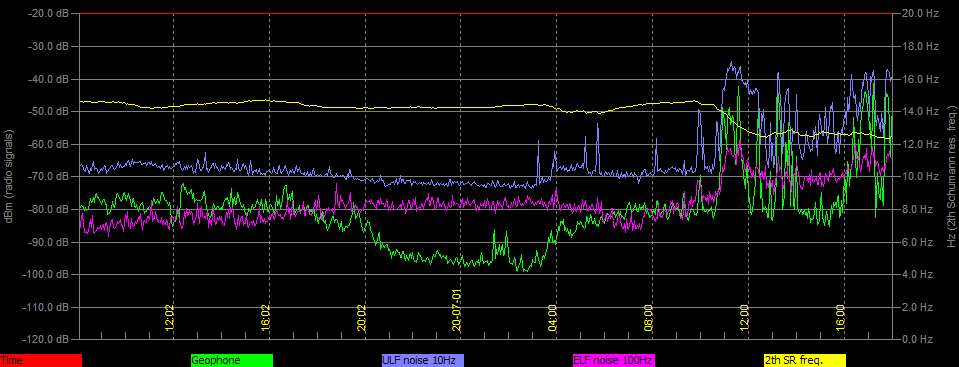Click the green Geophone legend swatch
This screenshot has height=367, width=959.
click(x=232, y=361)
